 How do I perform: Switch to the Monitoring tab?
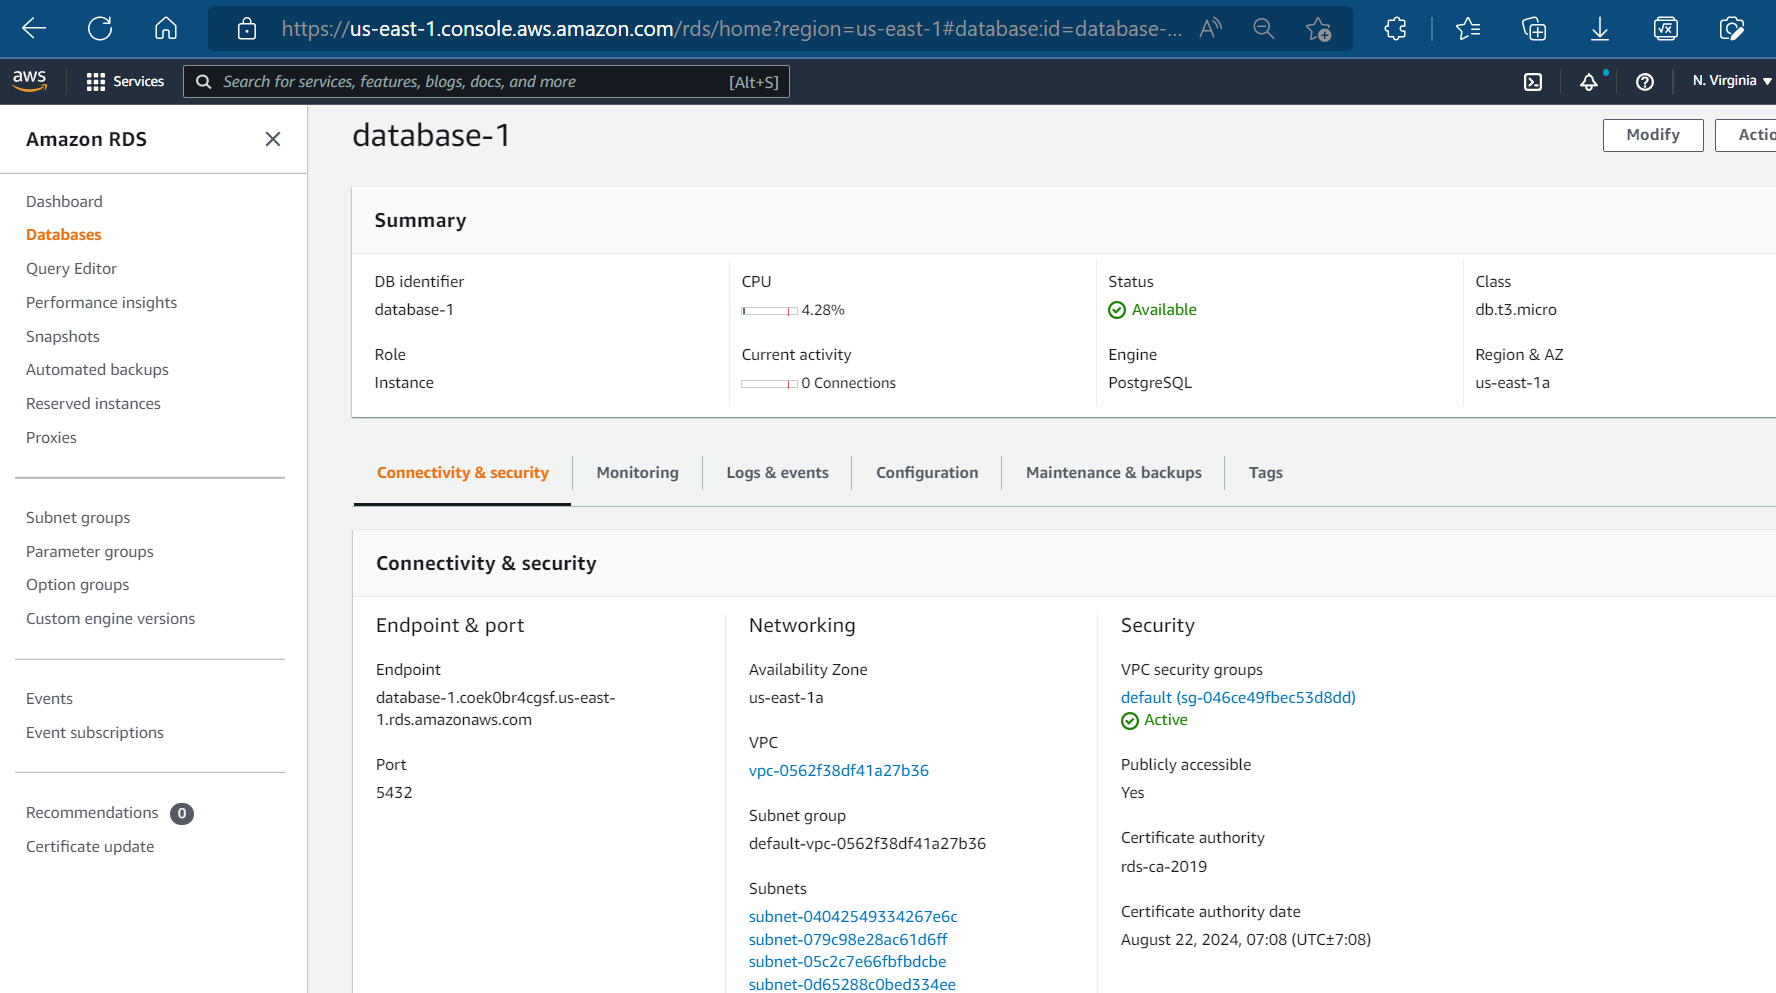pos(638,473)
